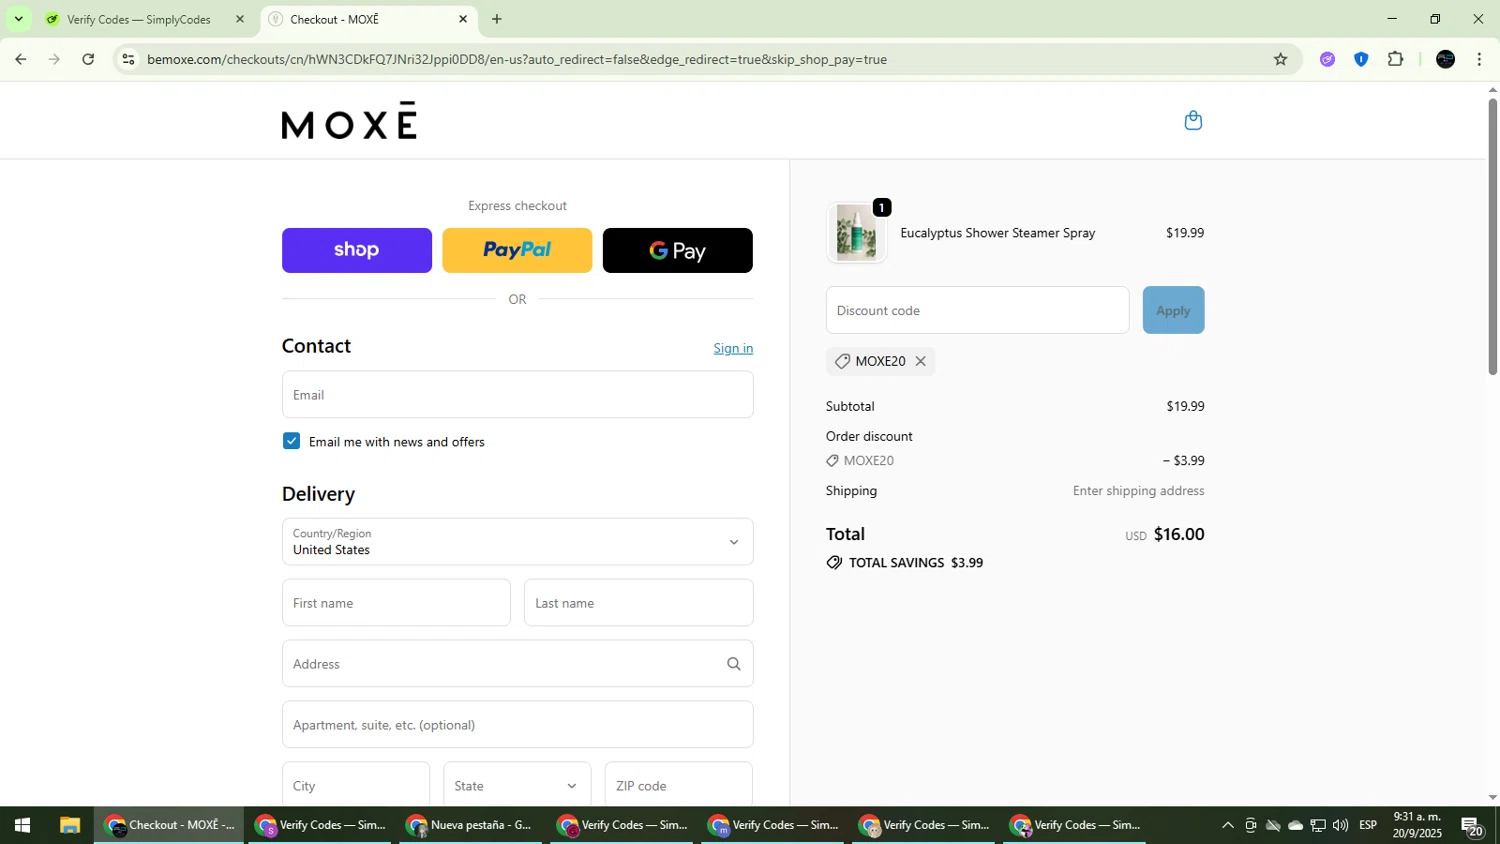Image resolution: width=1500 pixels, height=844 pixels.
Task: Go back to the previous page
Action: pos(20,59)
